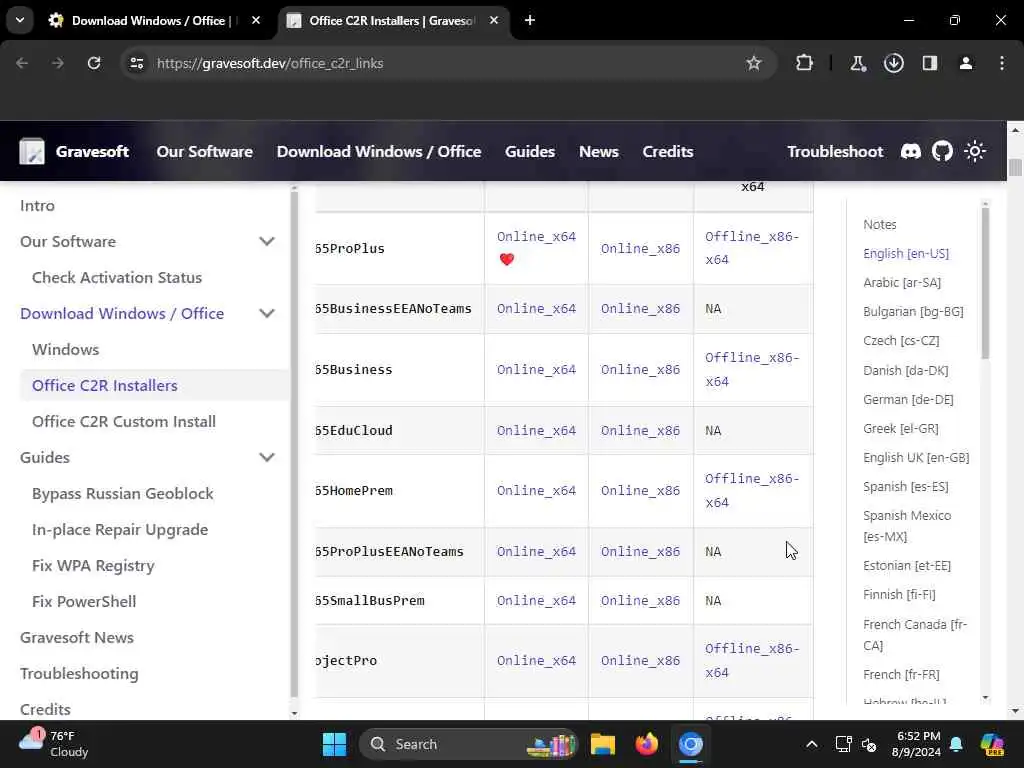Open In-place Repair Upgrade guide

(x=120, y=530)
